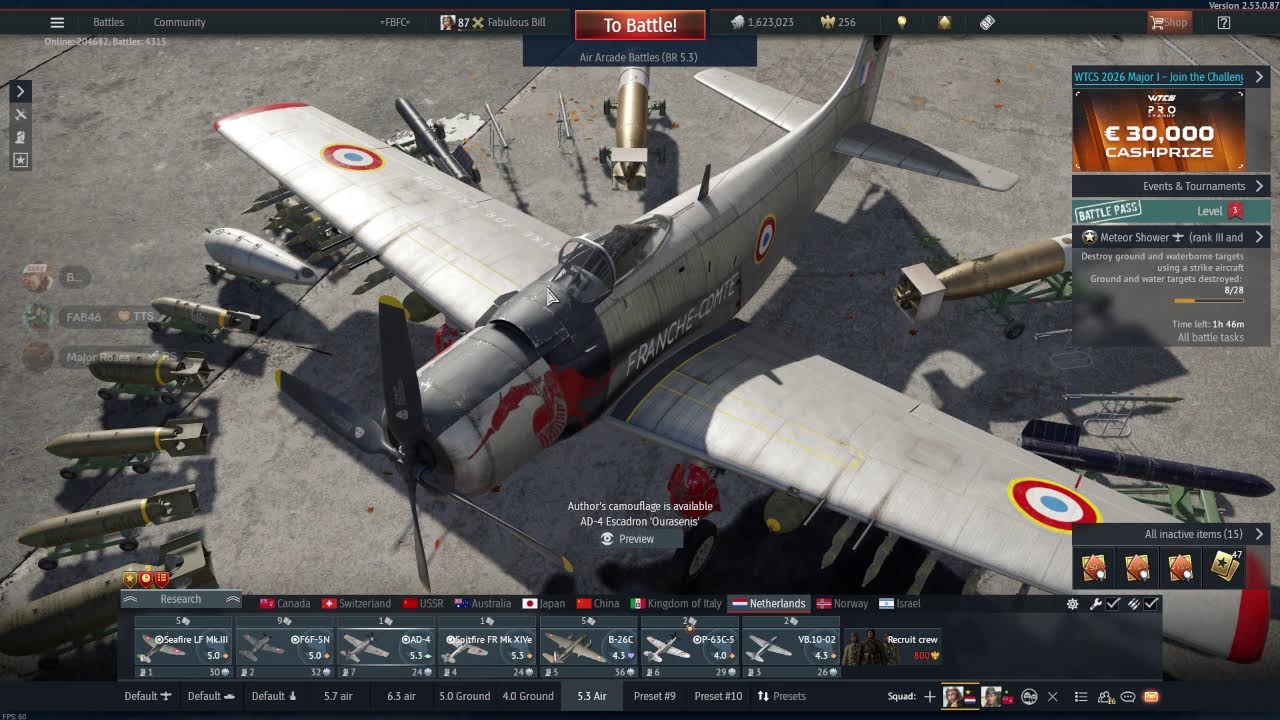The image size is (1280, 720).
Task: Expand the Meteor Shower battle task
Action: [1259, 237]
